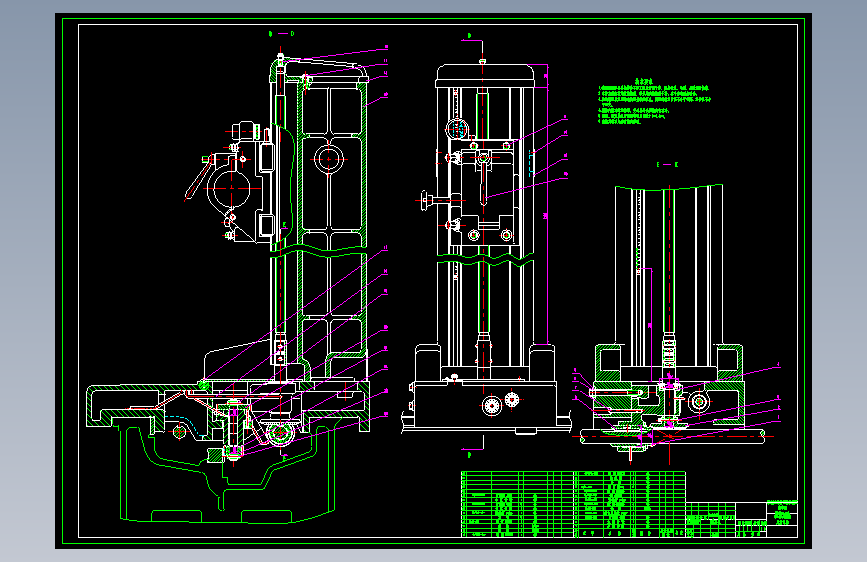The image size is (867, 562).
Task: Click the D—D section view label
Action: (281, 34)
